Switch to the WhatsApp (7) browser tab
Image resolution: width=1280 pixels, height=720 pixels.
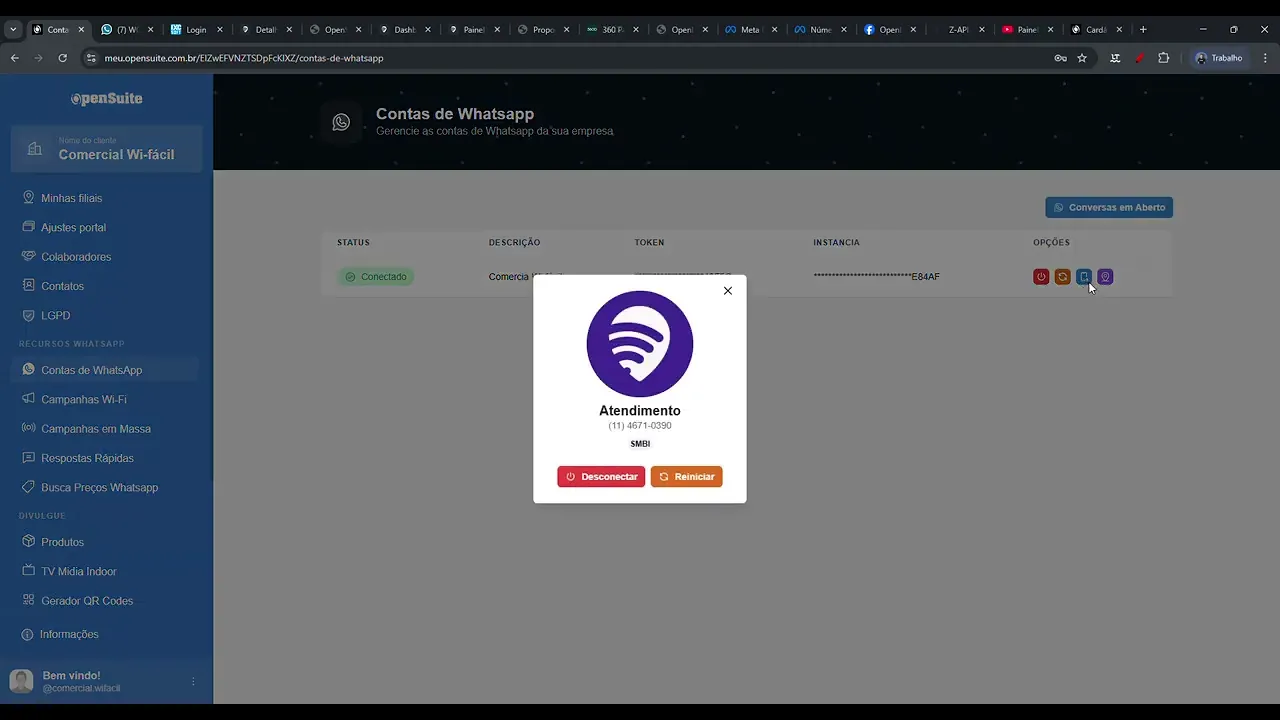coord(127,30)
